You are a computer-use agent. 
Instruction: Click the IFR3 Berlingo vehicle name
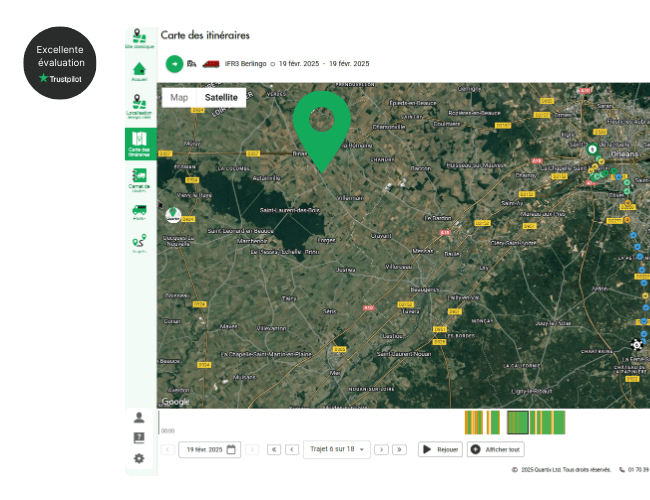point(245,64)
